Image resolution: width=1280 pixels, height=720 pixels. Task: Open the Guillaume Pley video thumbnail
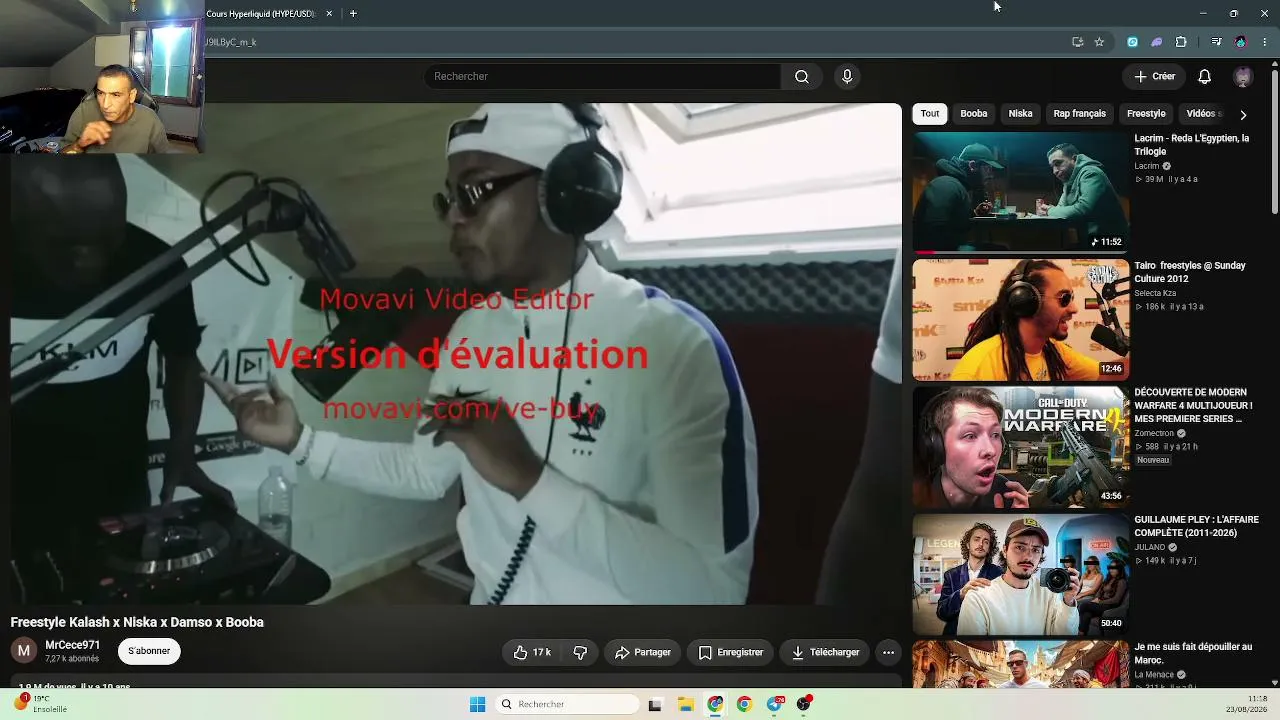(x=1020, y=574)
